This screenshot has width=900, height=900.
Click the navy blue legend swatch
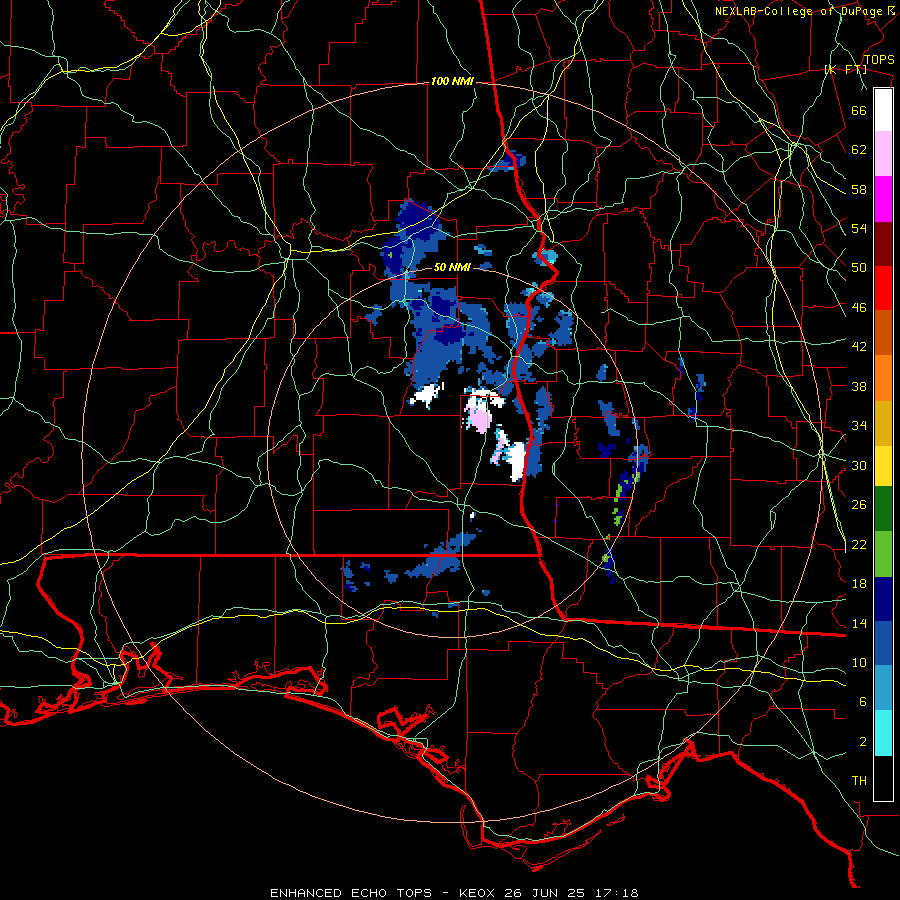pos(883,599)
